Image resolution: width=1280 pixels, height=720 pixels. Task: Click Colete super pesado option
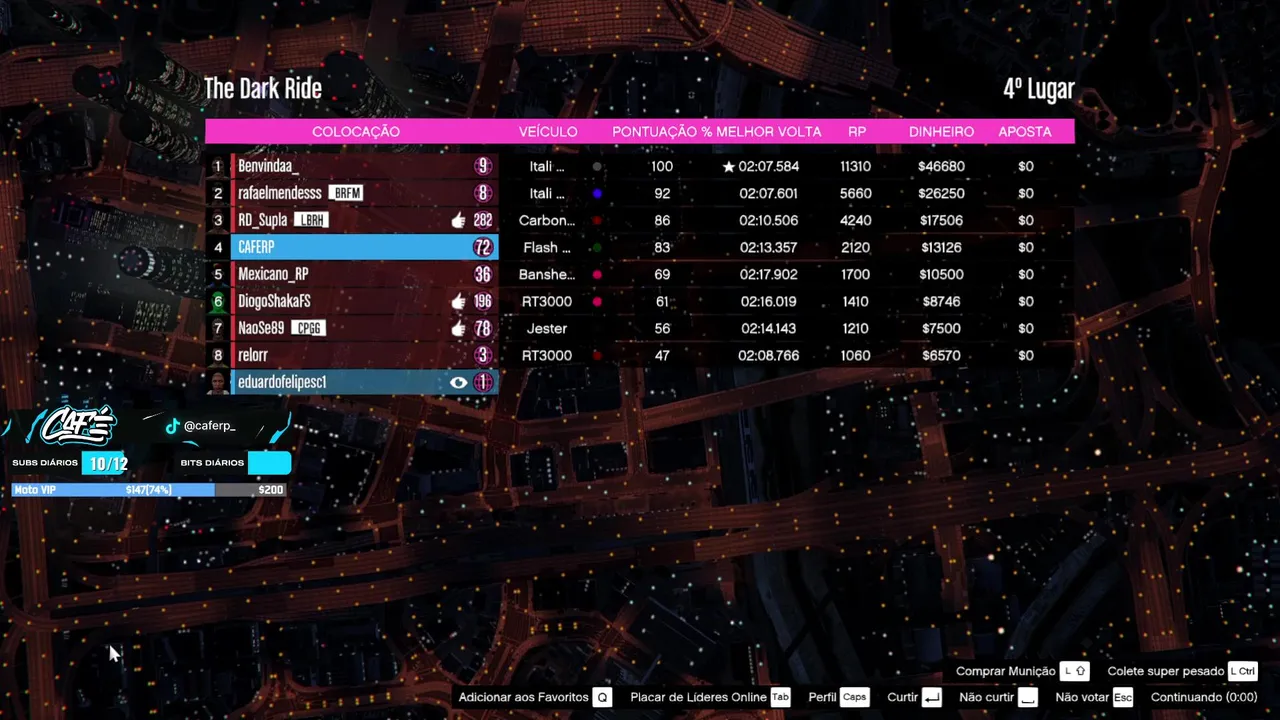pyautogui.click(x=1166, y=671)
